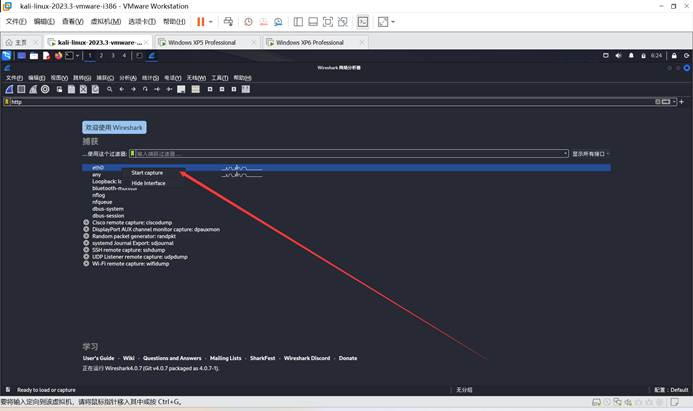Select UDP Listener remote capture udpdump option

(86, 257)
